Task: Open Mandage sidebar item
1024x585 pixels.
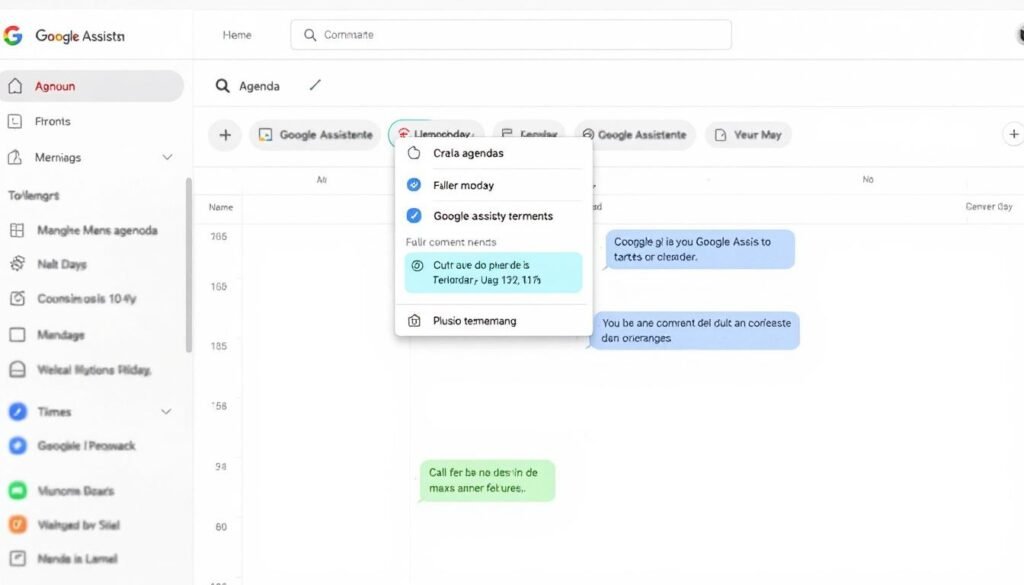Action: point(61,335)
